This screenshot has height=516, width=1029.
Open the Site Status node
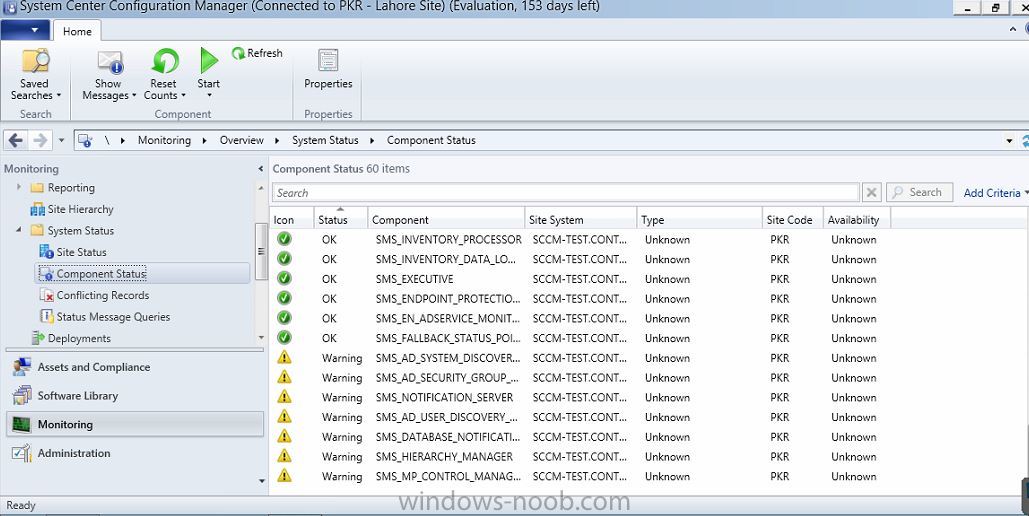[73, 252]
